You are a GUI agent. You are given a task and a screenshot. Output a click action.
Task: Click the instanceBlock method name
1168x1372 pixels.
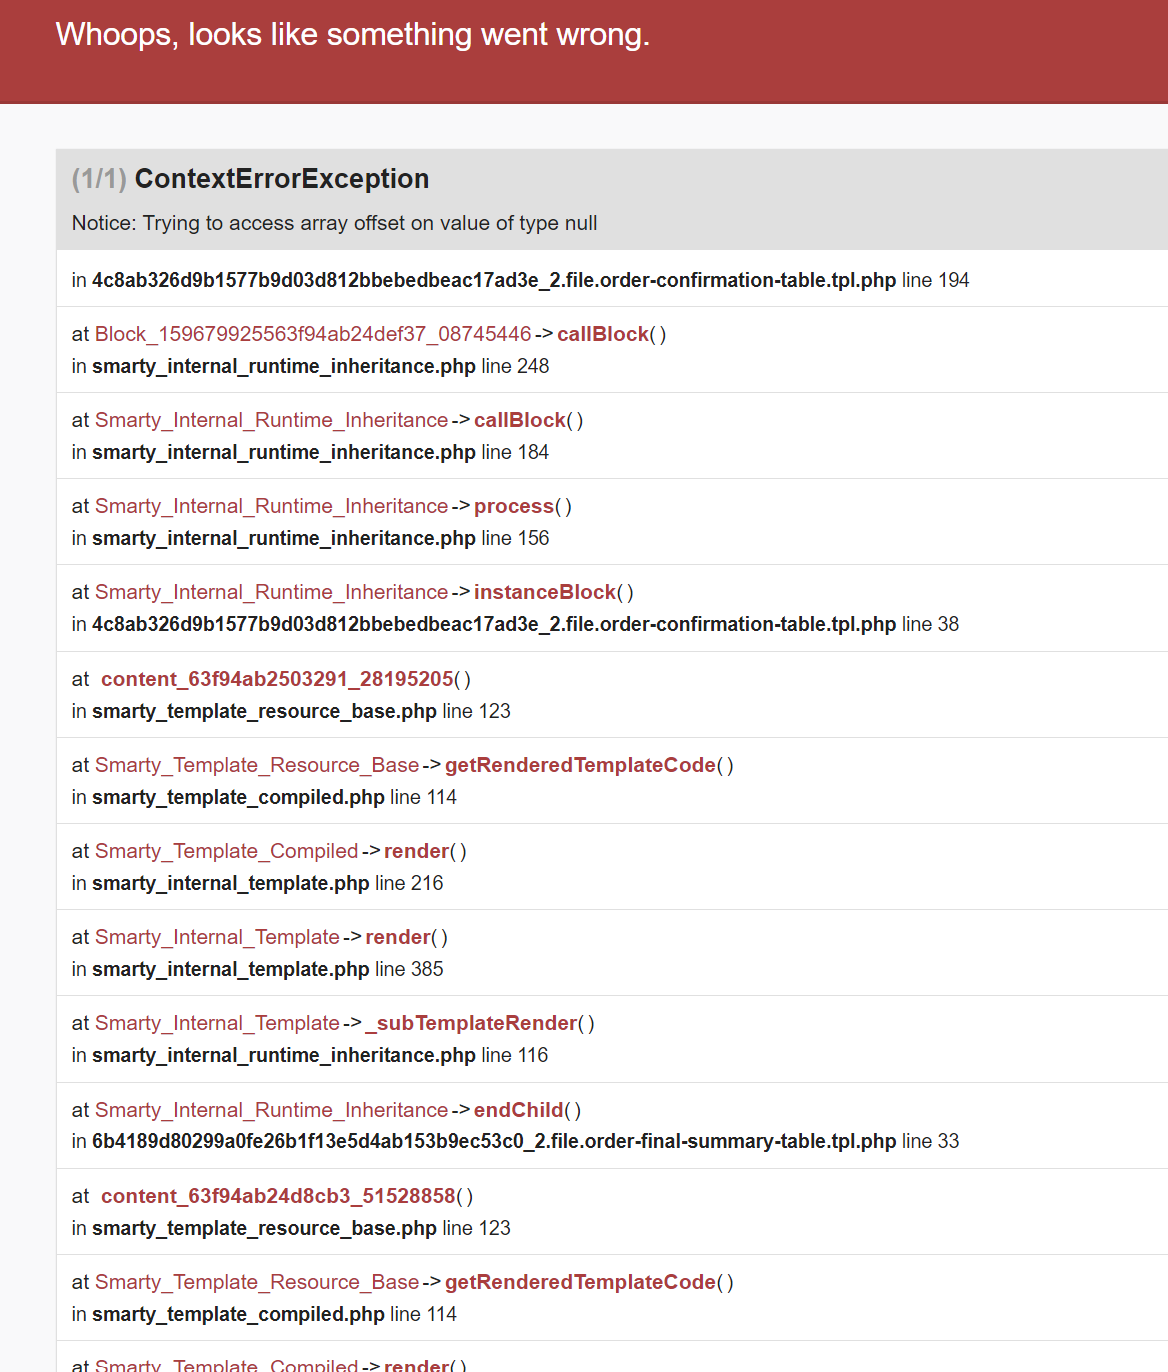[545, 592]
